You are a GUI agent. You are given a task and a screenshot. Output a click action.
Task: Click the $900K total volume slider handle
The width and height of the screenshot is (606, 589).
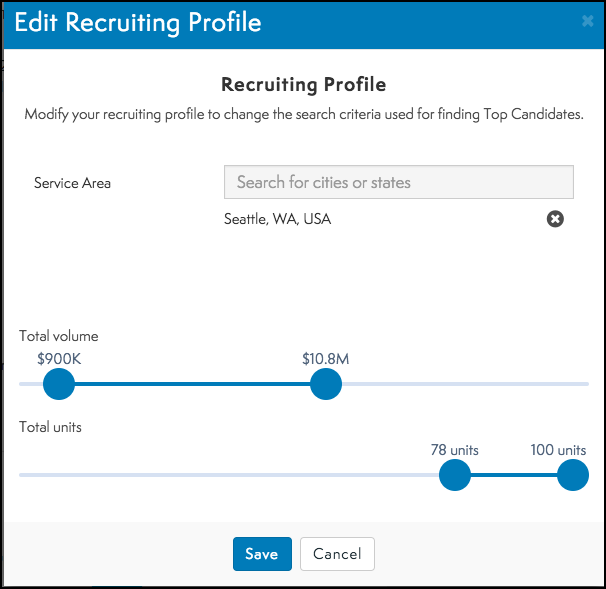[x=59, y=384]
